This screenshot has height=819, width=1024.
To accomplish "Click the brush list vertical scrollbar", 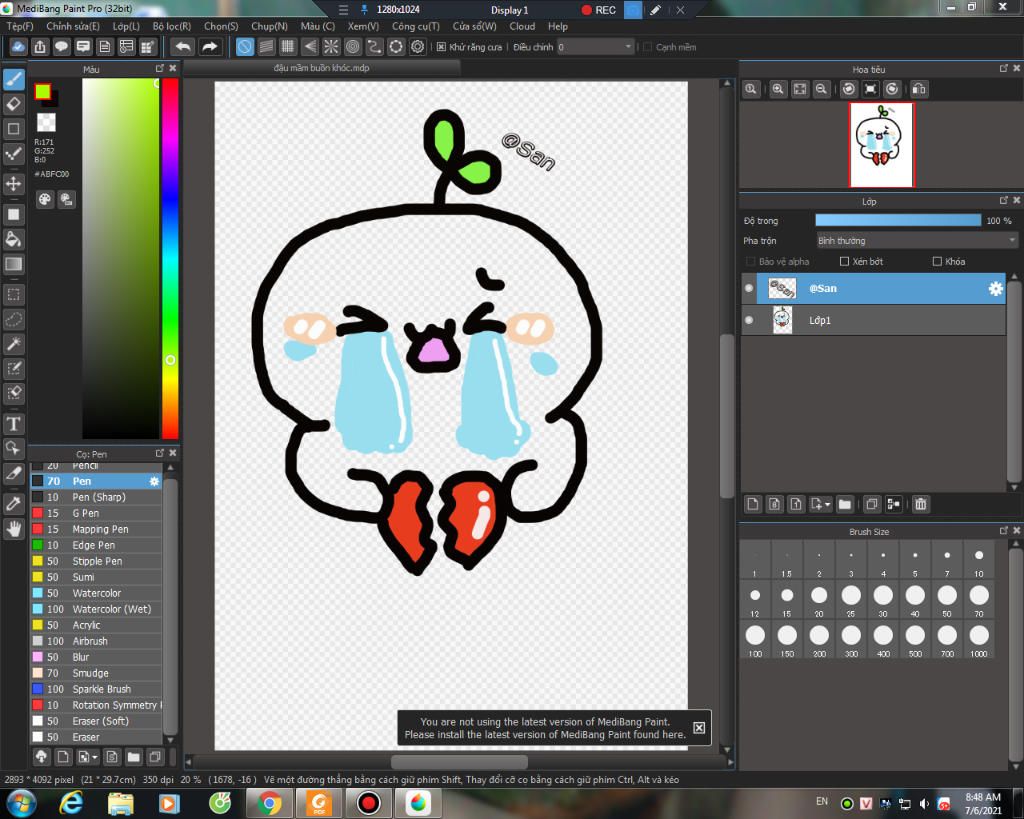I will [x=170, y=605].
